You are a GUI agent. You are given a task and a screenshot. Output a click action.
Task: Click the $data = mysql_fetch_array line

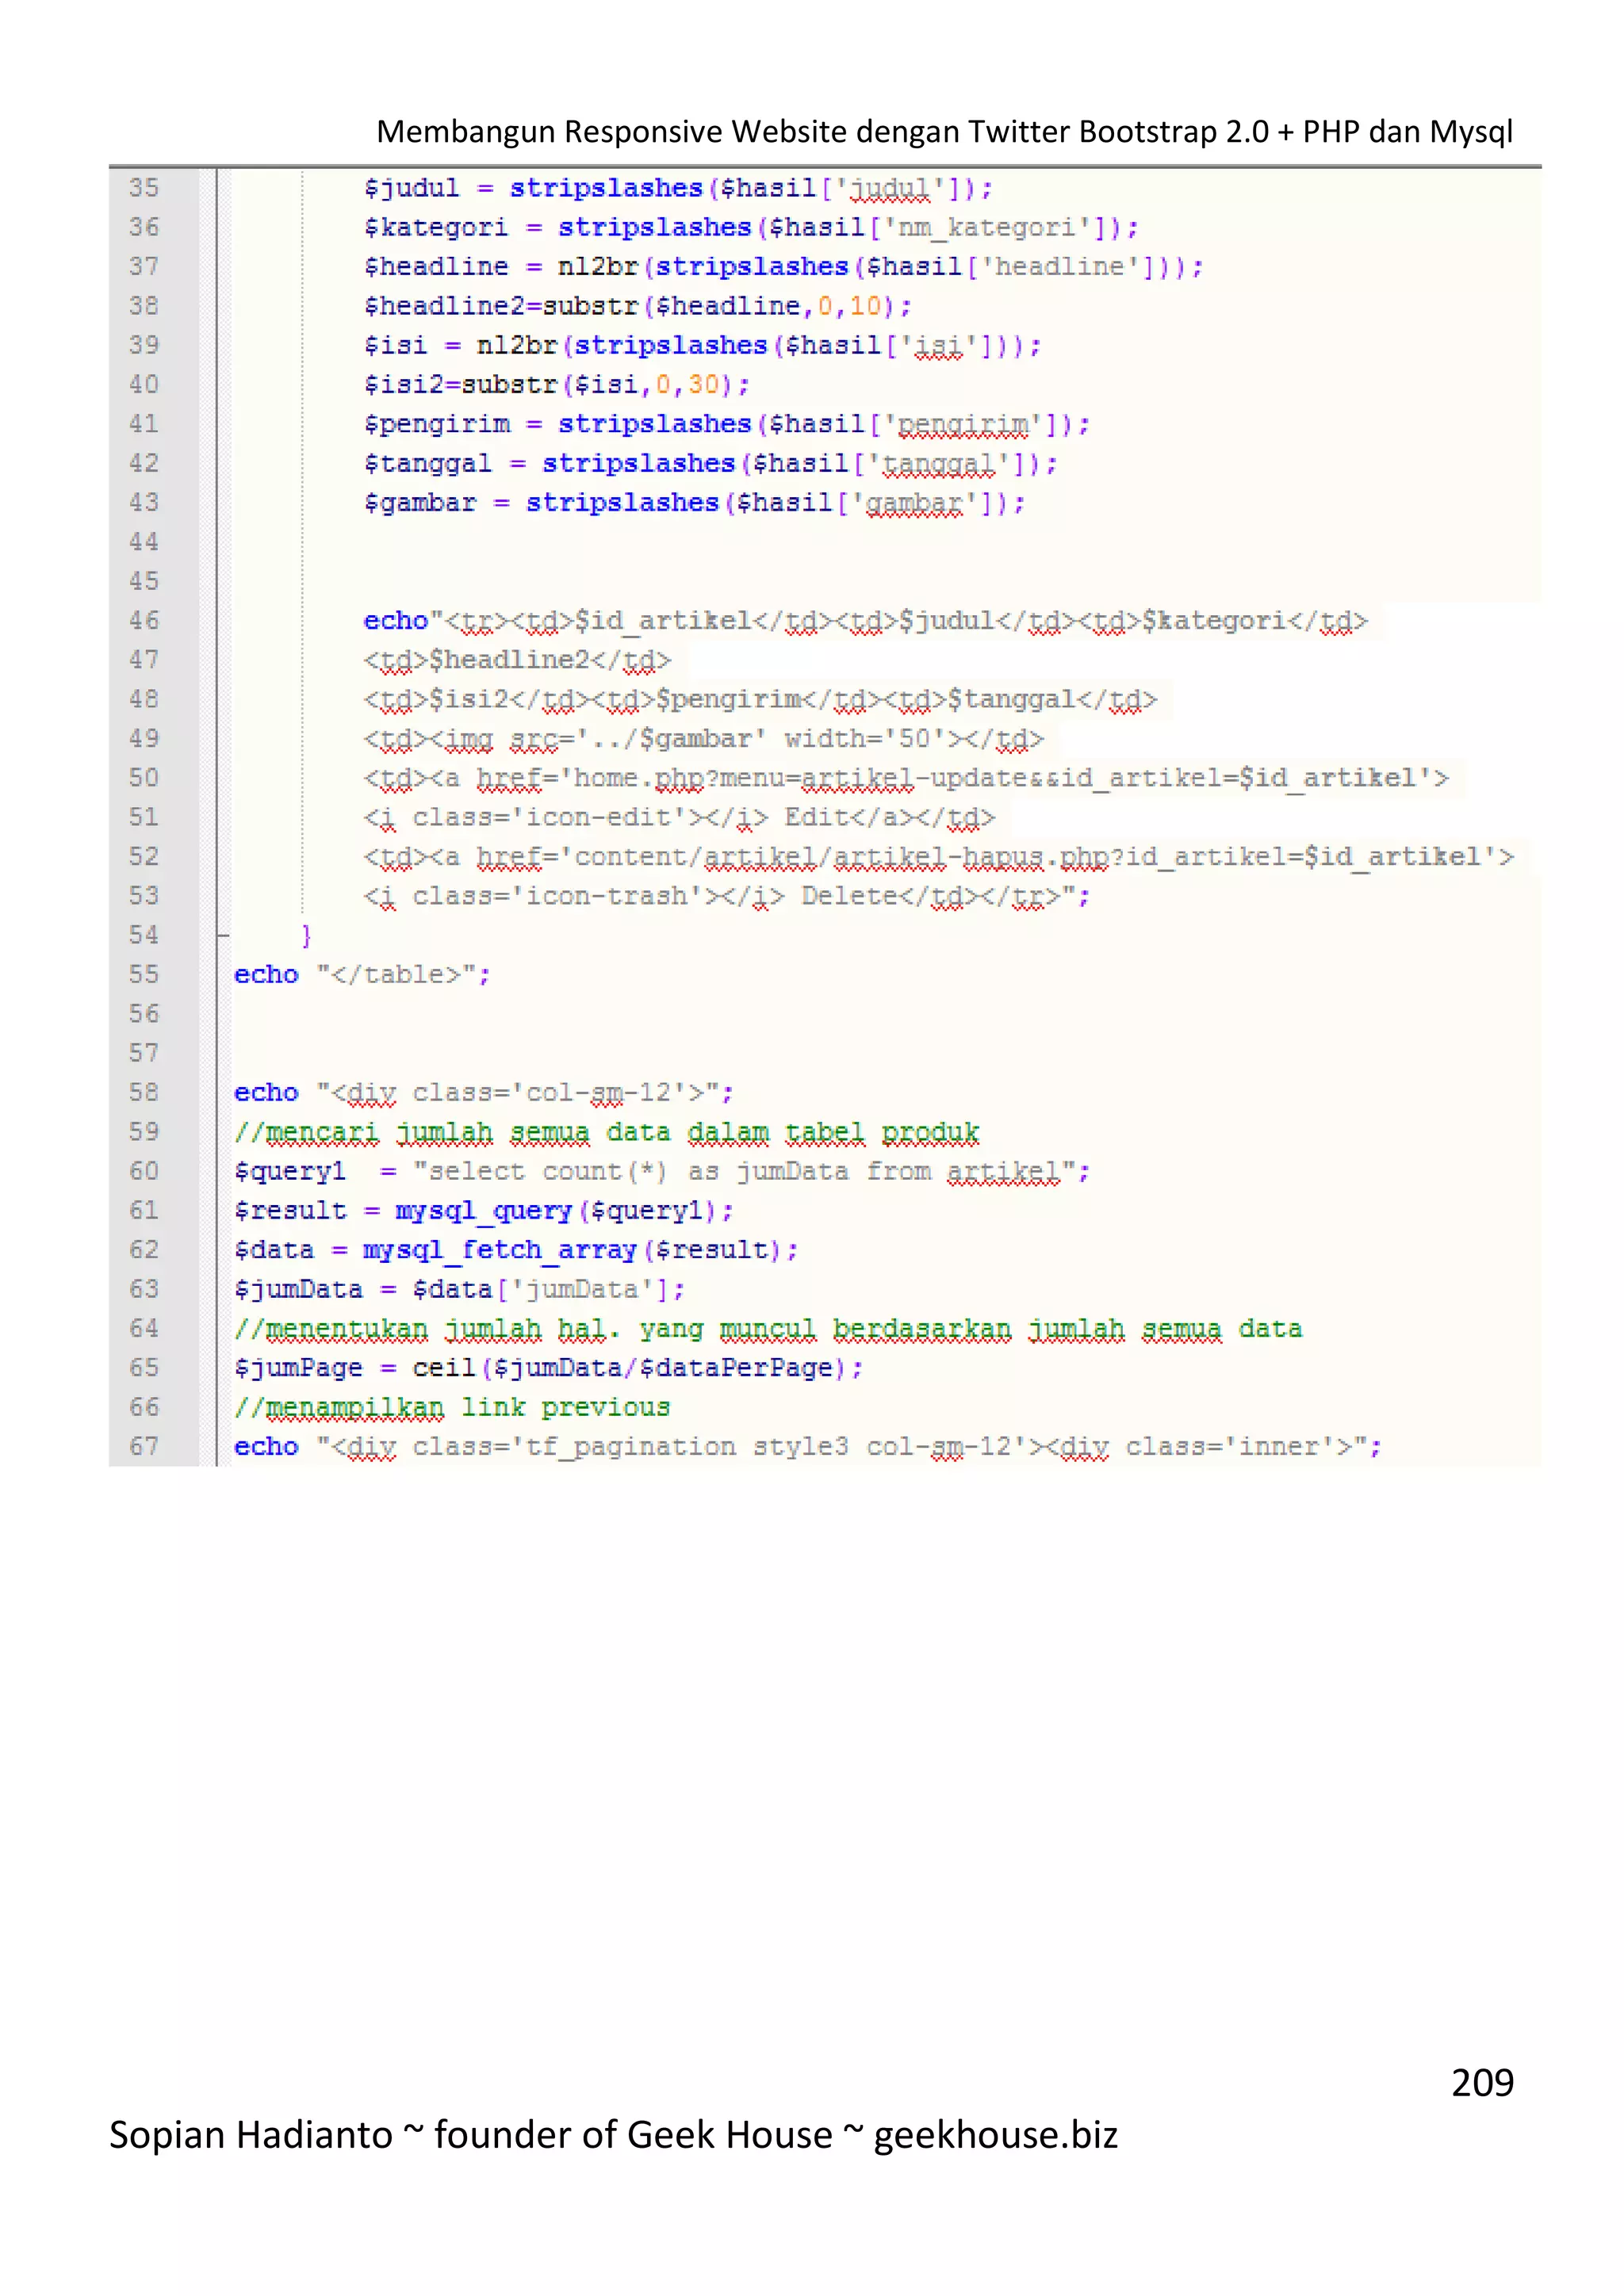(516, 1251)
